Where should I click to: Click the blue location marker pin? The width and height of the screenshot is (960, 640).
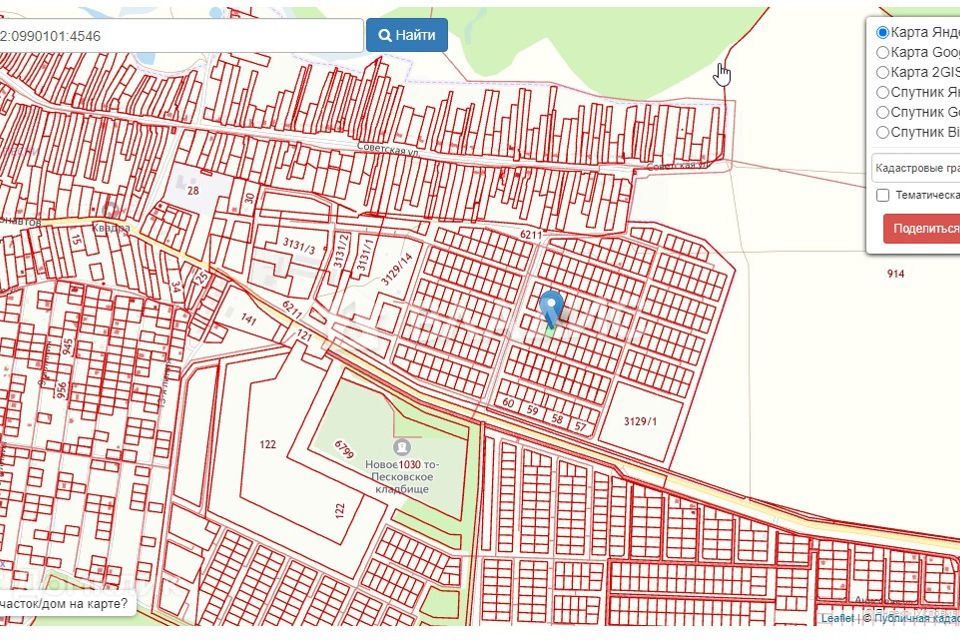(550, 307)
